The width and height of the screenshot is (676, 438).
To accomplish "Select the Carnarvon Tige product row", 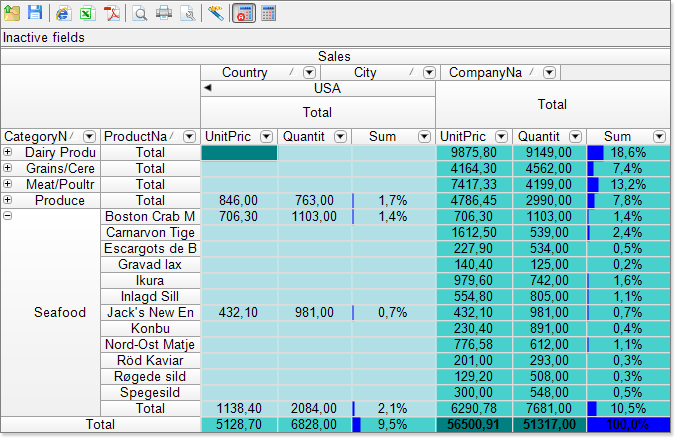I will (x=150, y=232).
